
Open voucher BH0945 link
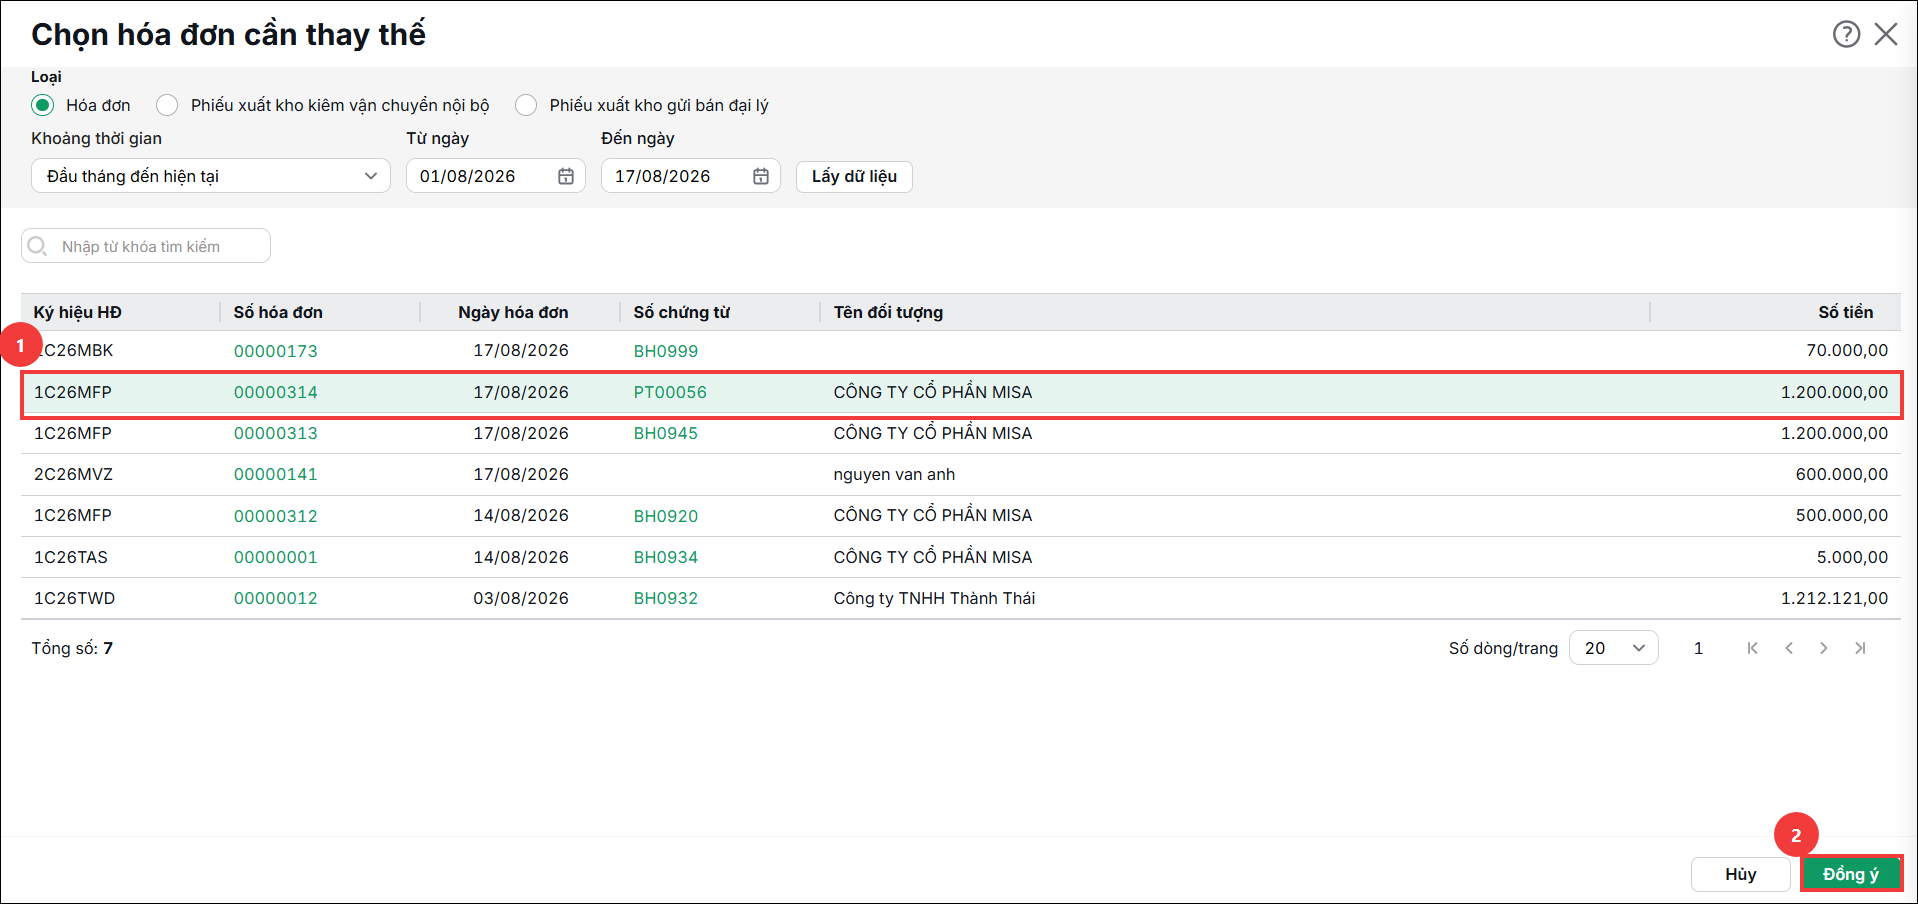(x=666, y=433)
